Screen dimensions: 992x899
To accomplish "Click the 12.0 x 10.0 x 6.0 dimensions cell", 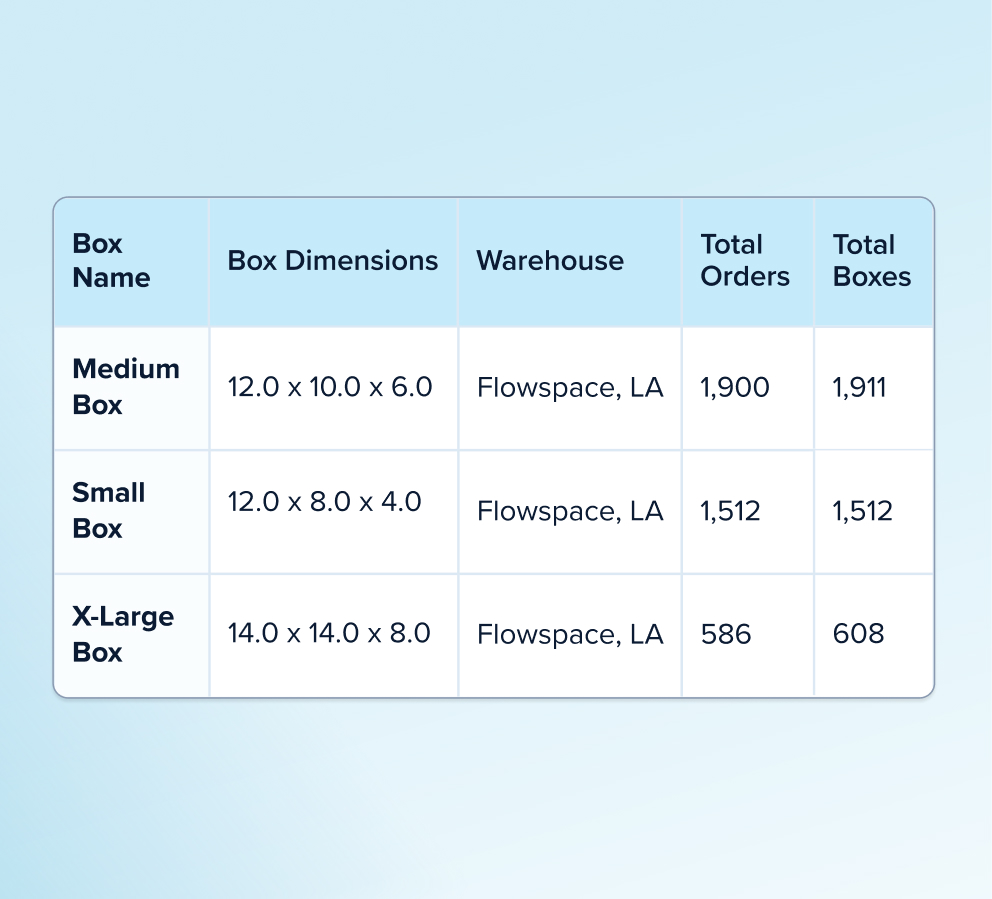I will pos(330,387).
